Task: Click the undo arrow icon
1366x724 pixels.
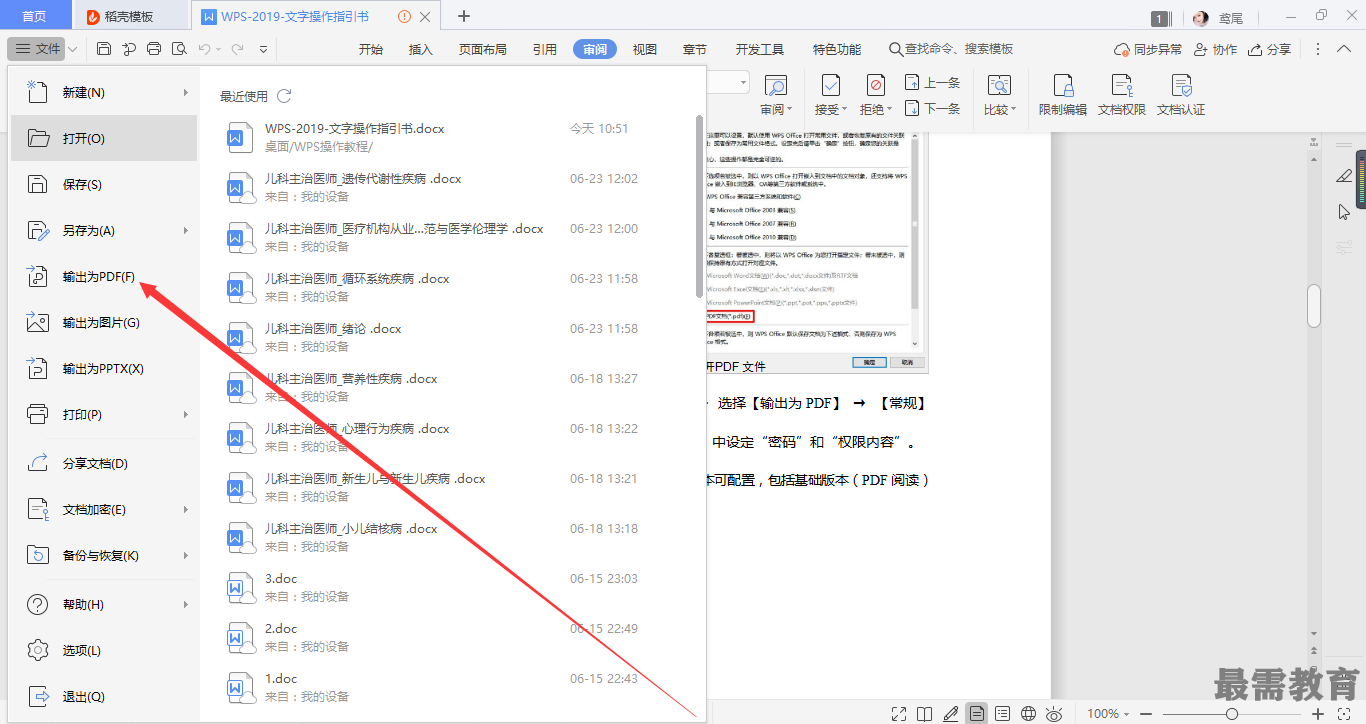Action: click(204, 49)
